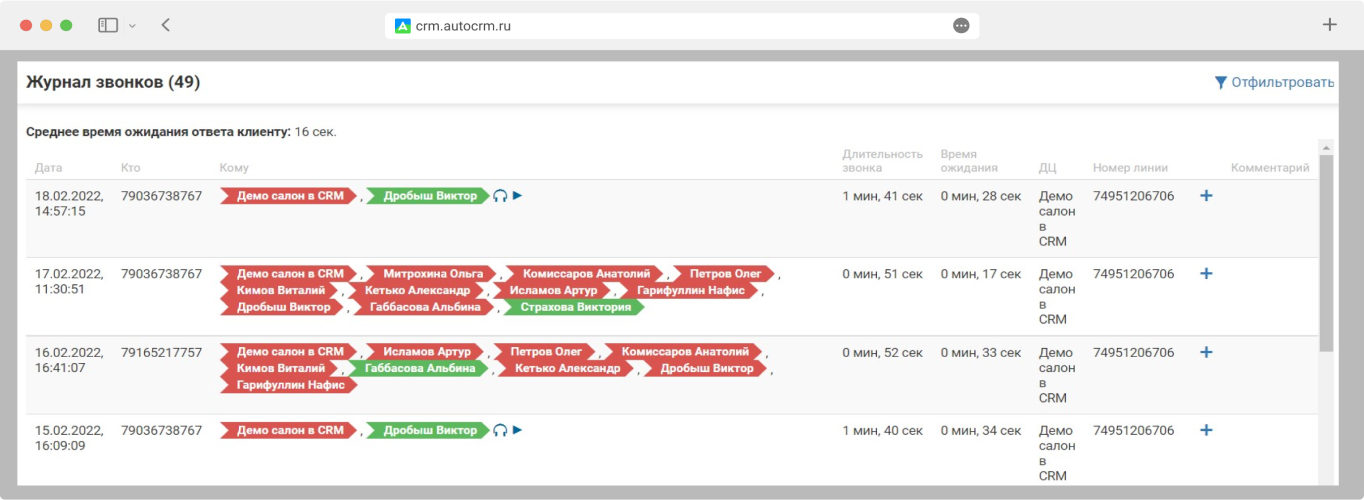This screenshot has height=500, width=1364.
Task: Click headphones icon in 15.02.2022 call row
Action: pyautogui.click(x=500, y=430)
